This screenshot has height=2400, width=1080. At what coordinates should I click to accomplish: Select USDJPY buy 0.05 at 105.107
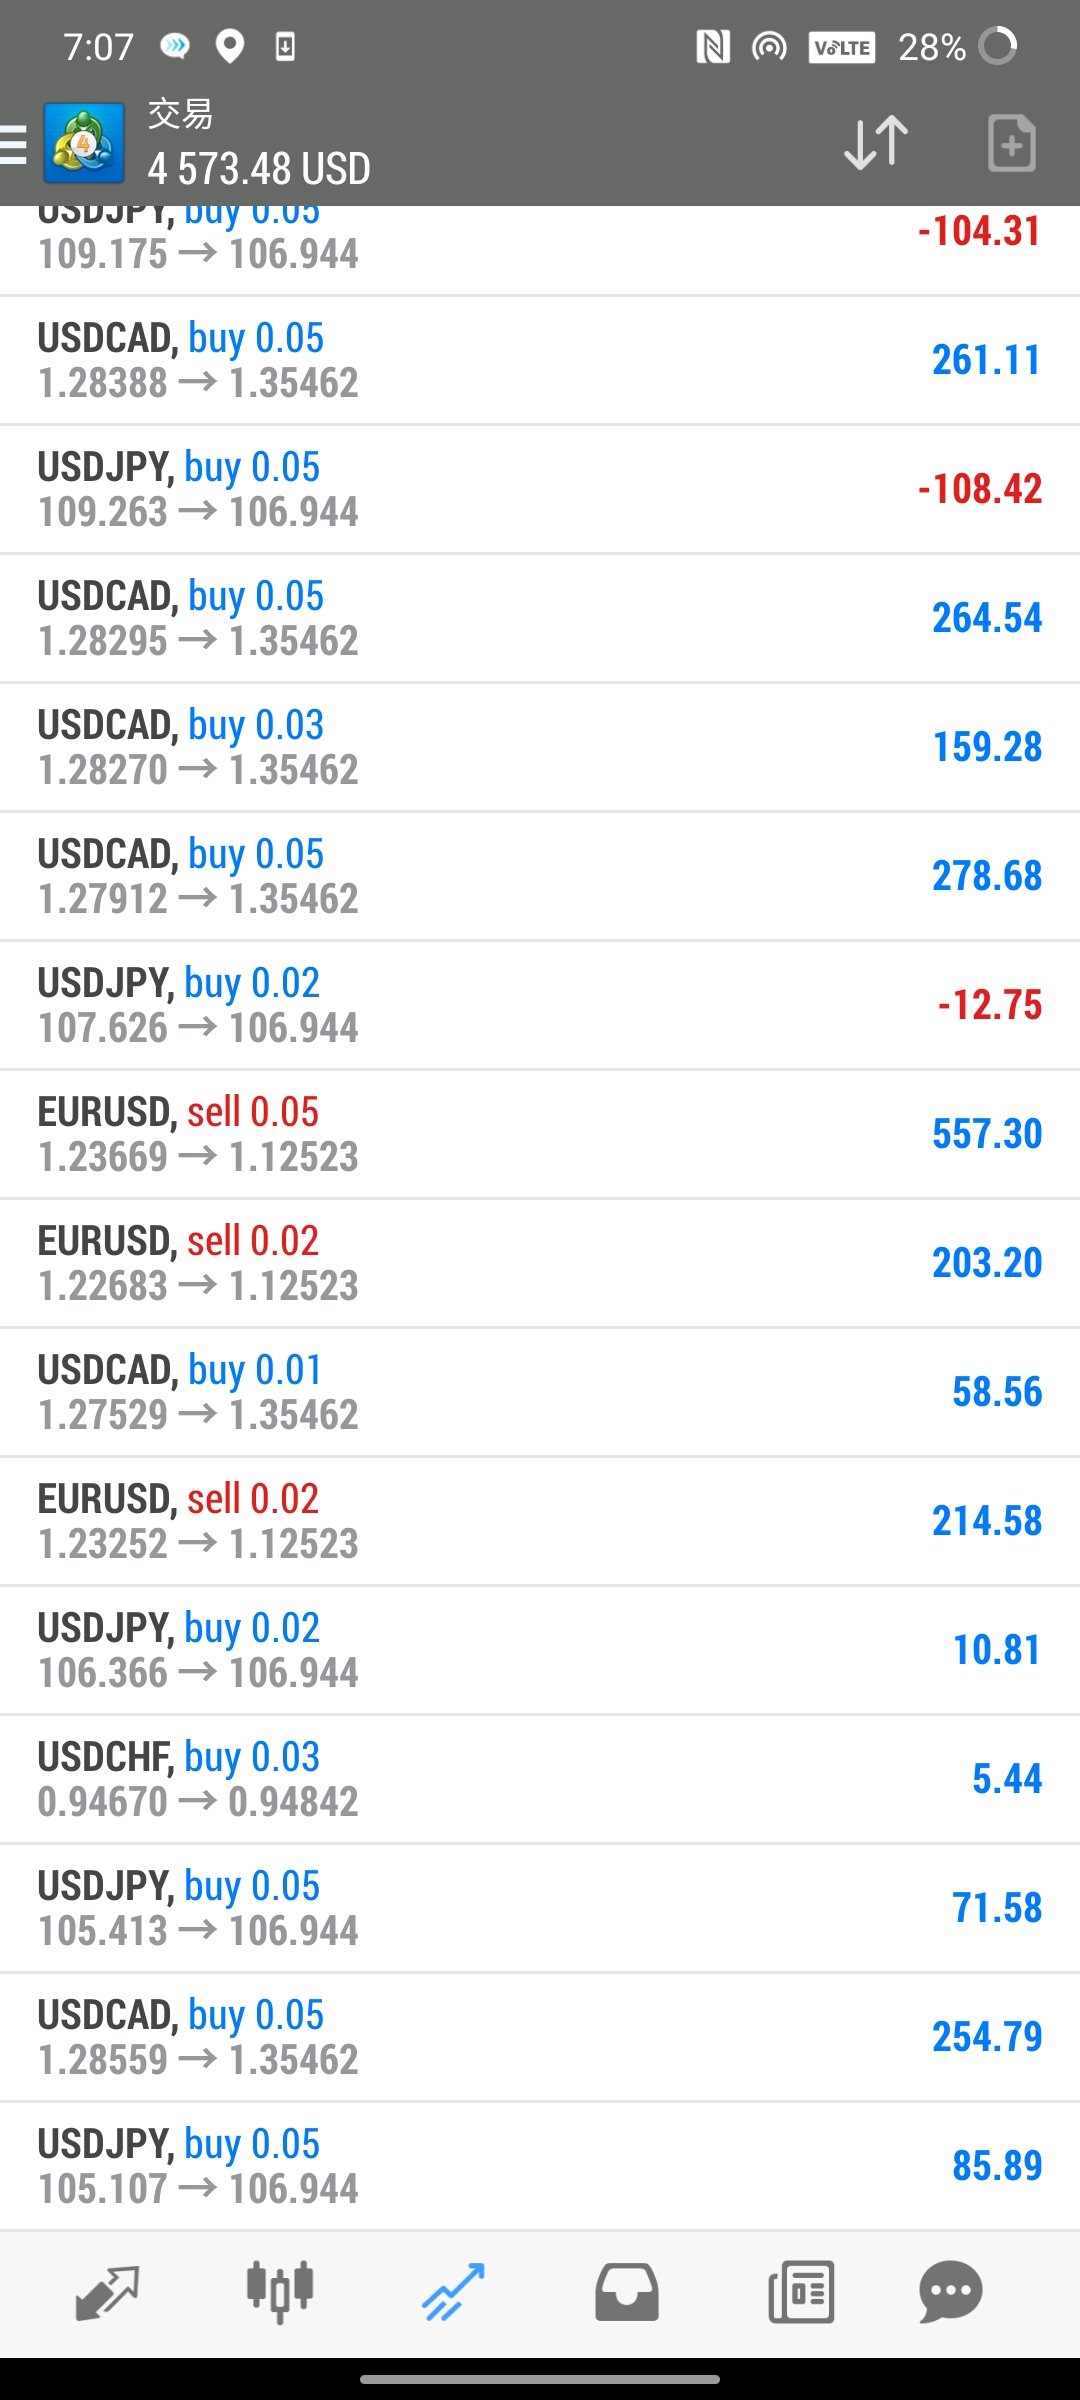point(540,2167)
